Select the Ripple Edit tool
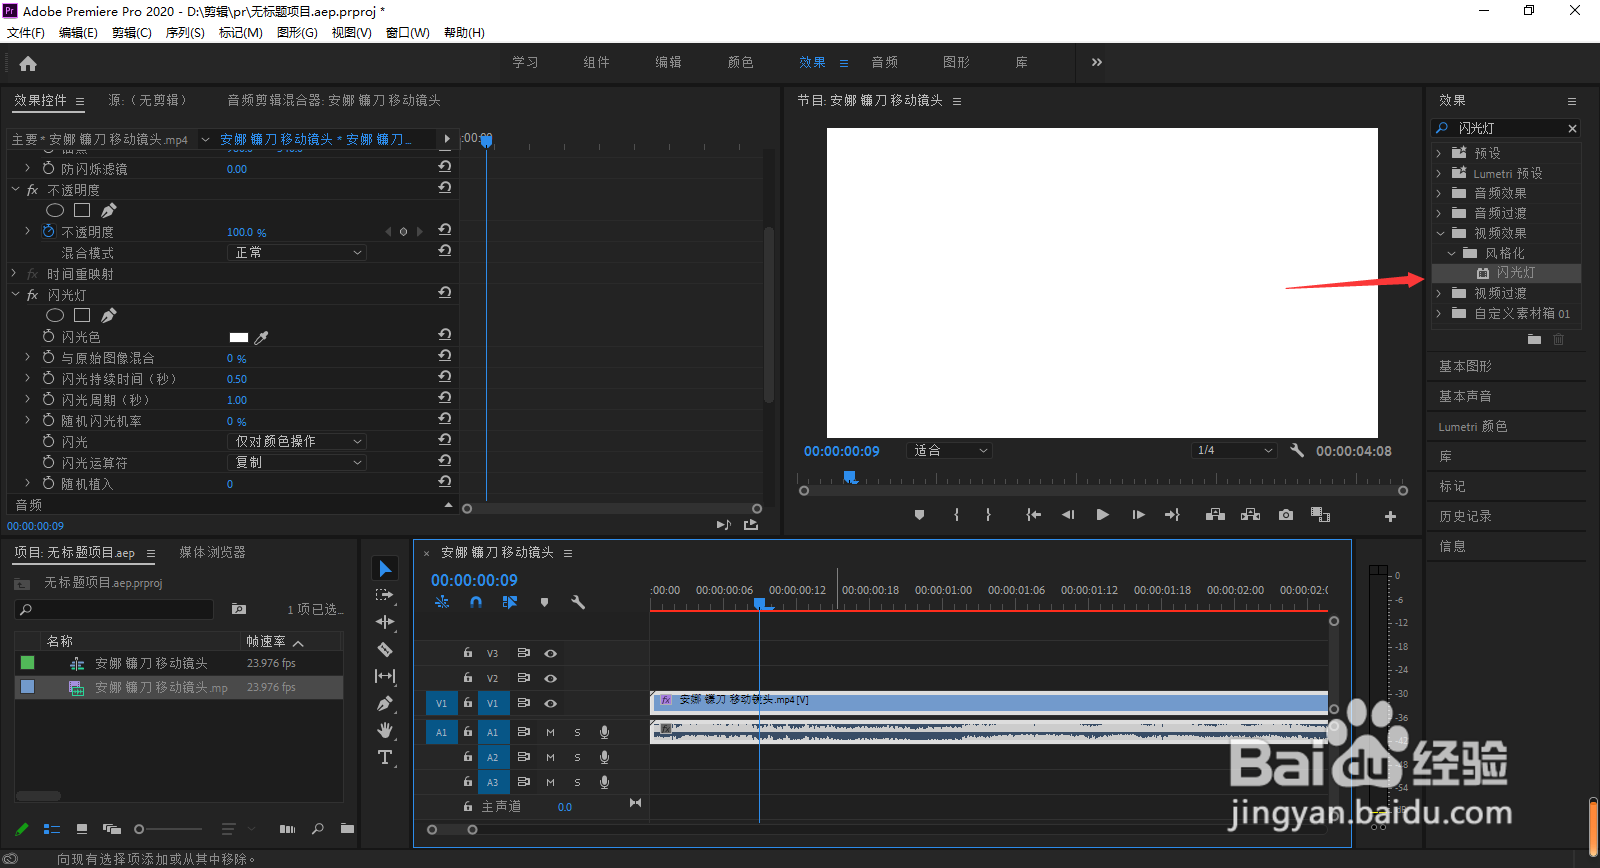 pos(385,622)
